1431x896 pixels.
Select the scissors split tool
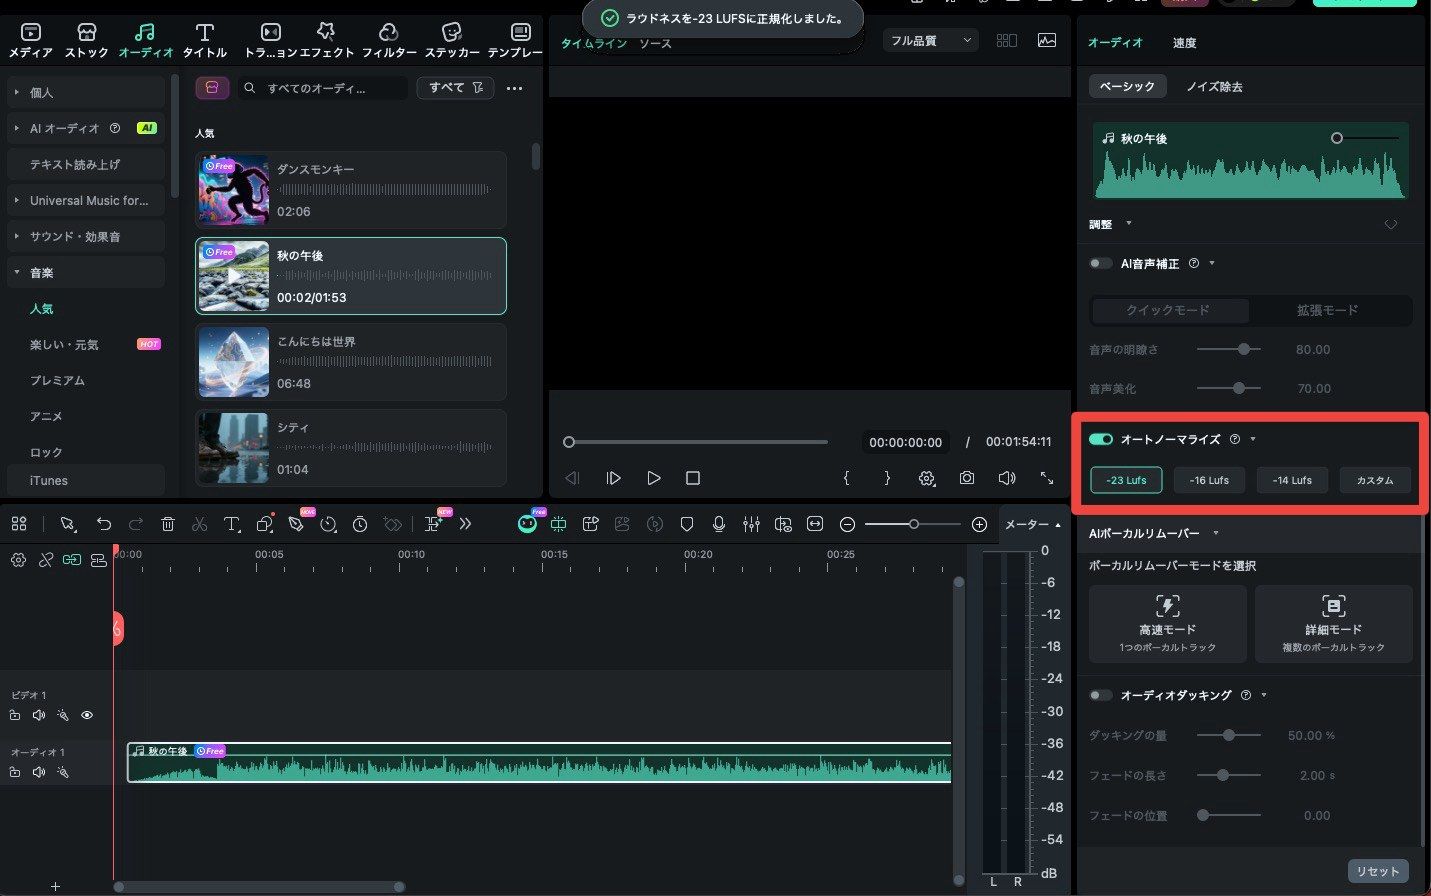tap(199, 524)
